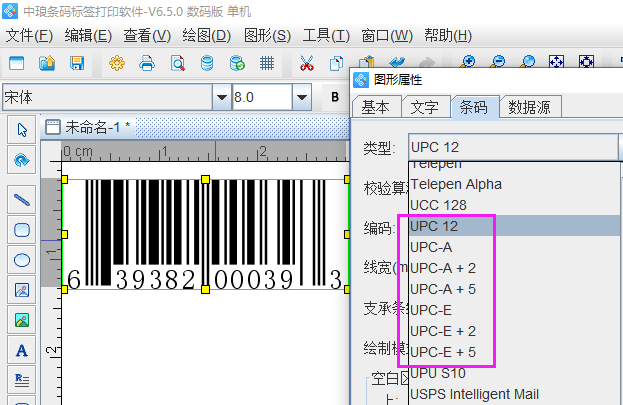Click the Zoom out magnifier icon

(497, 62)
